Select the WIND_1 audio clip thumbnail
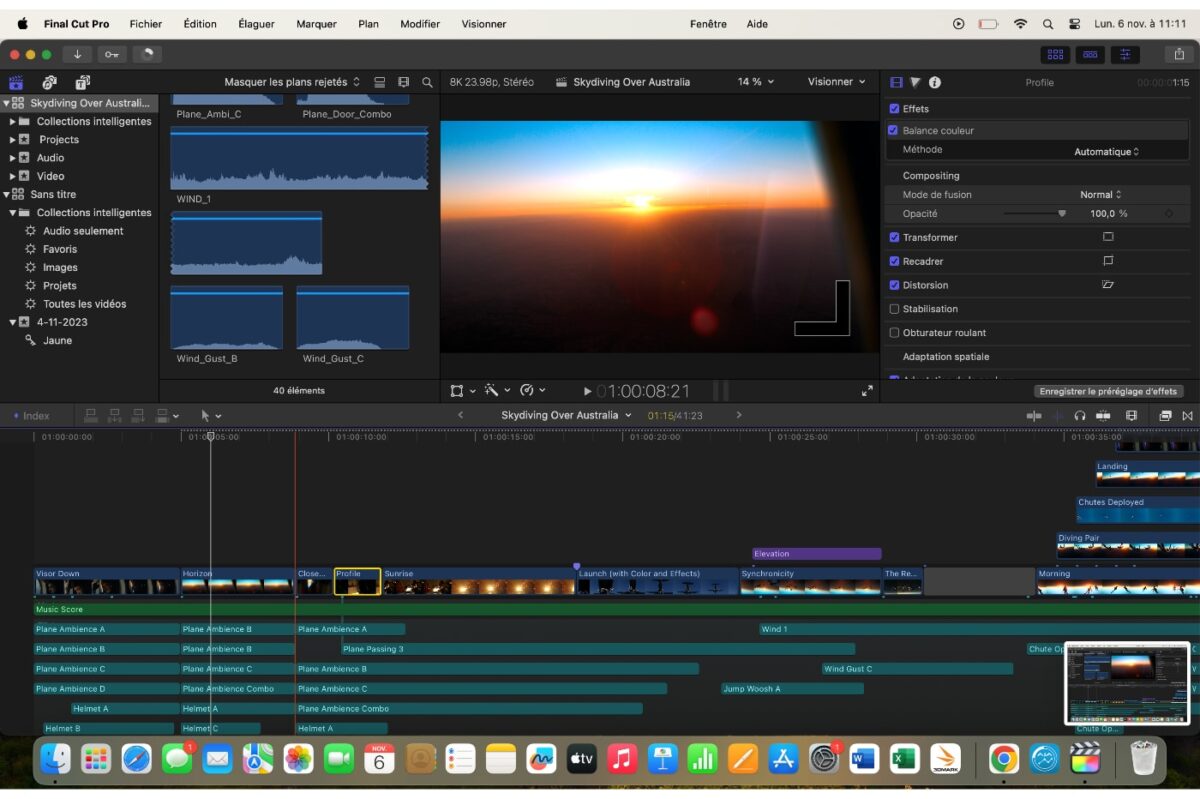Screen dimensions: 1200x799 [x=299, y=159]
